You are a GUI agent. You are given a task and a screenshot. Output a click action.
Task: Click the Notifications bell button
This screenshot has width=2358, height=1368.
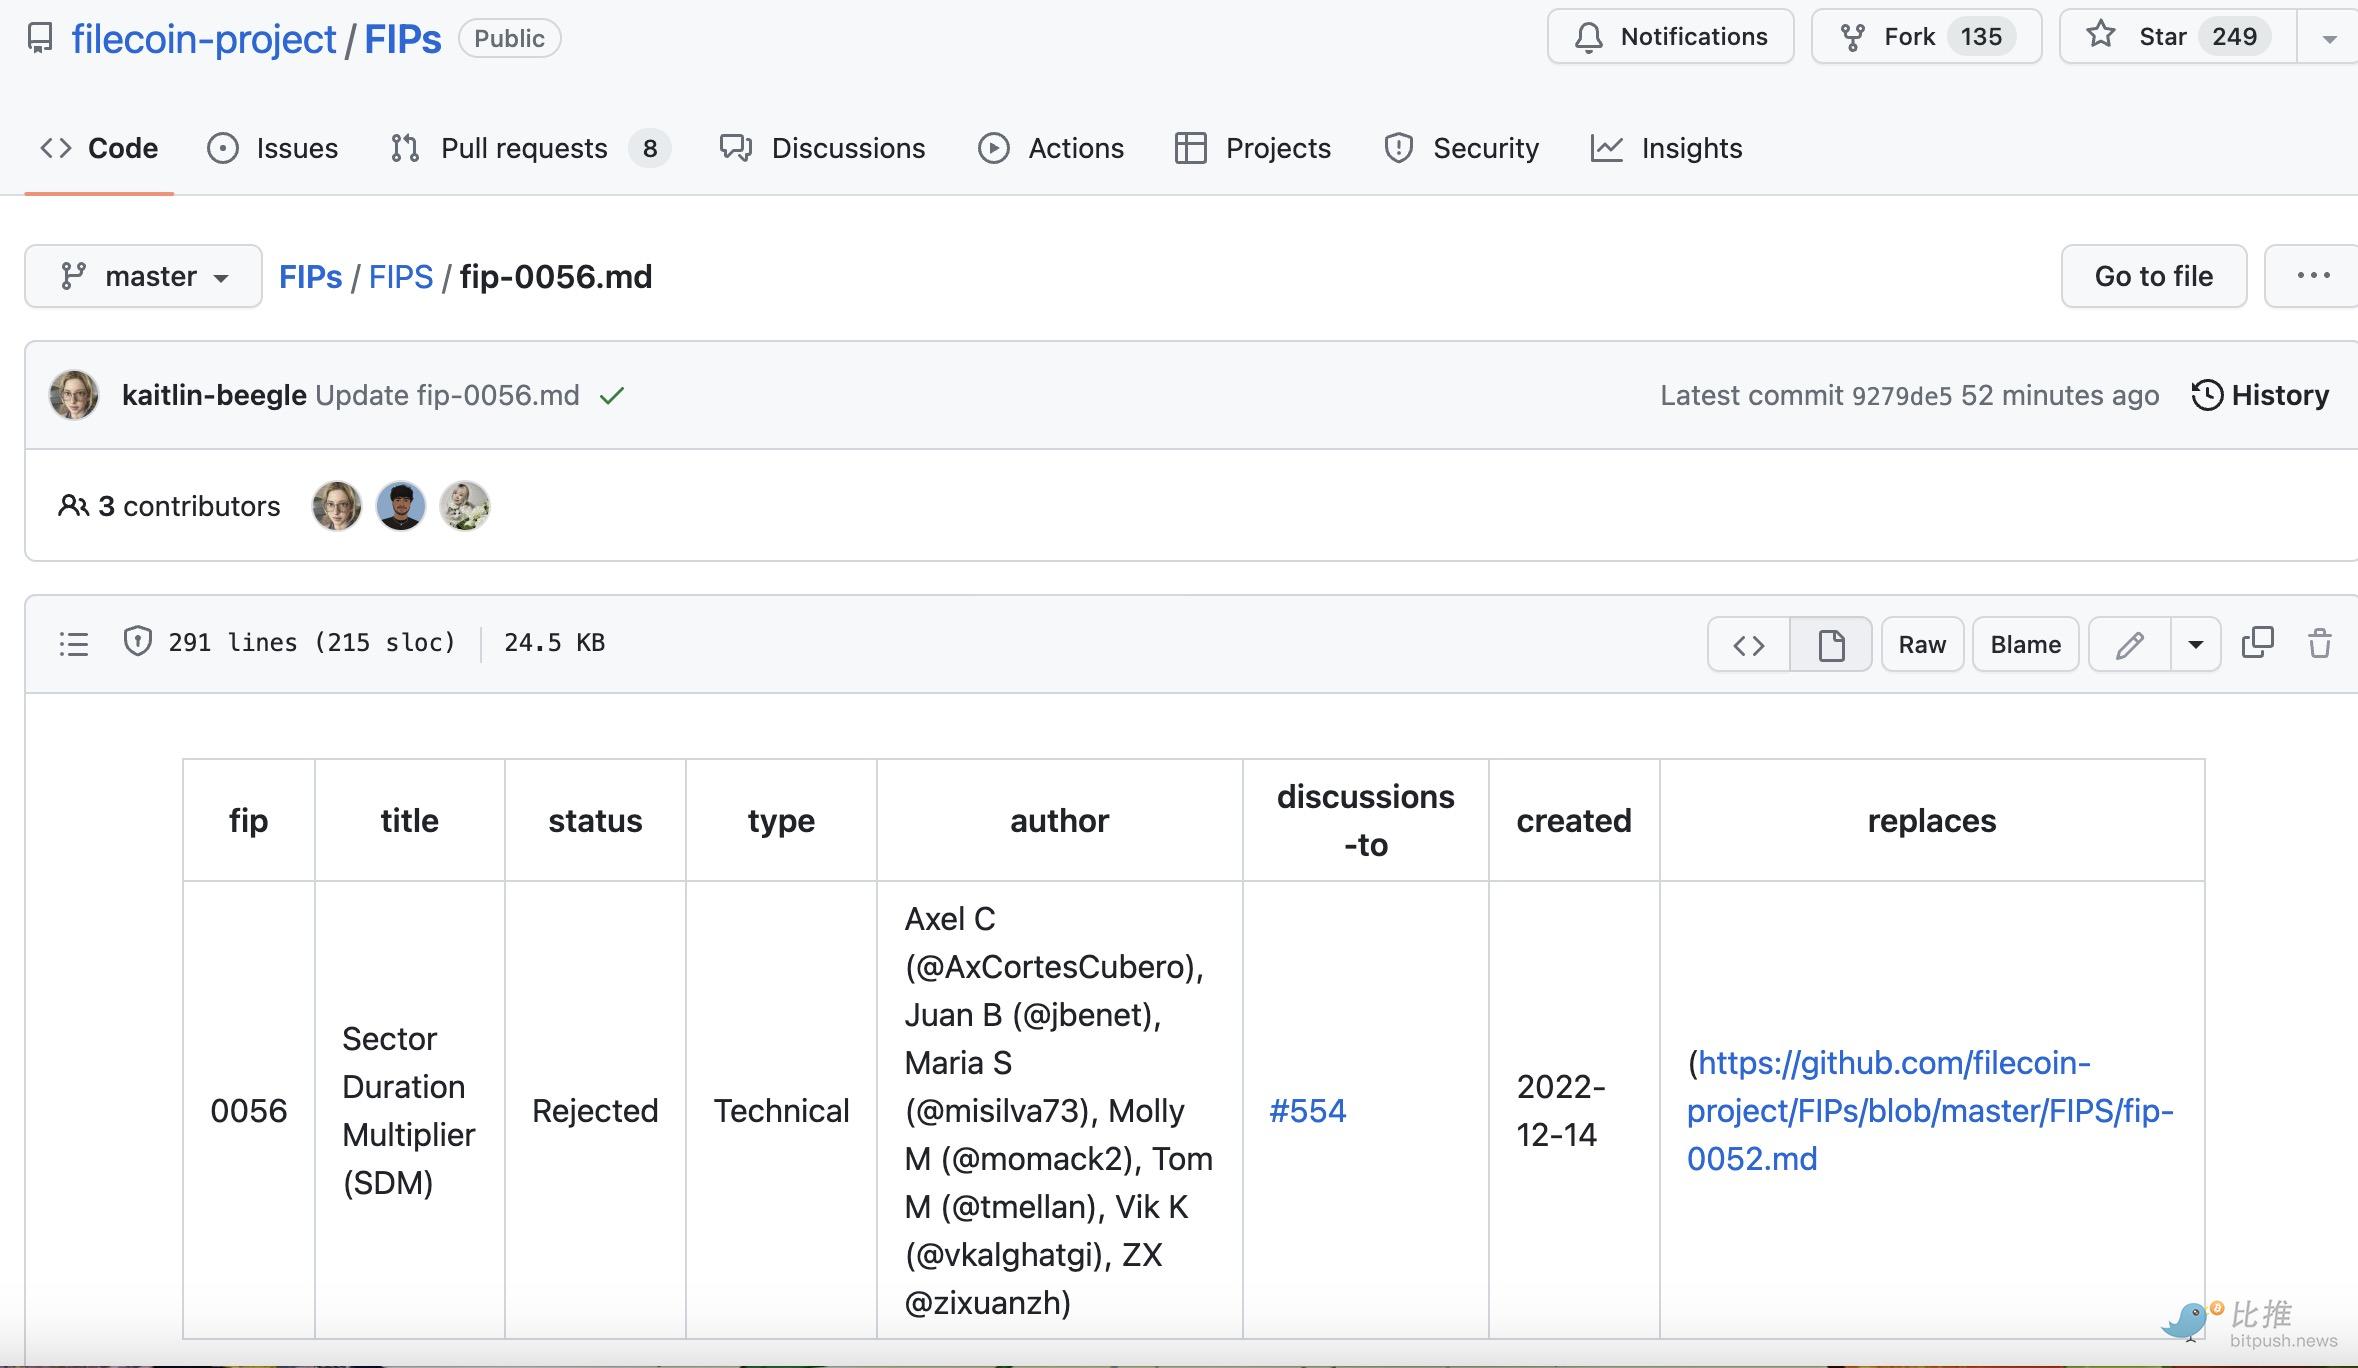click(x=1670, y=37)
